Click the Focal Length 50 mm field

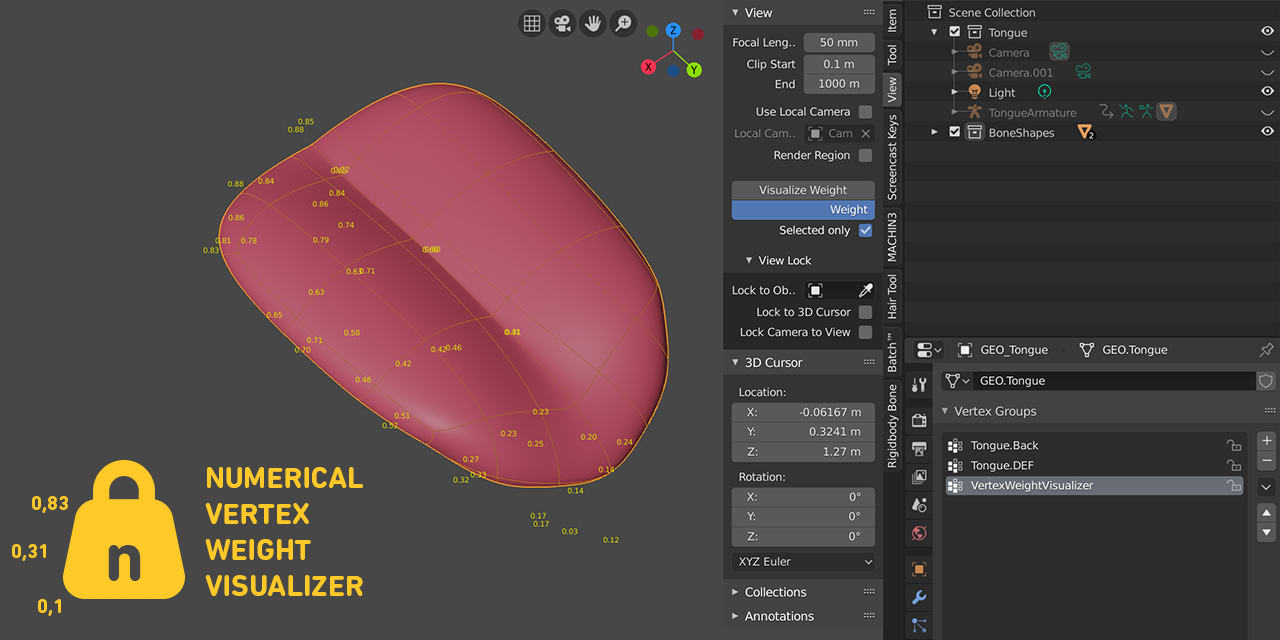coord(839,43)
